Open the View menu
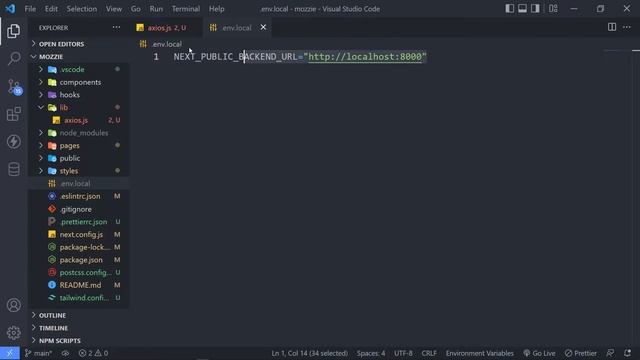640x360 pixels. click(114, 9)
